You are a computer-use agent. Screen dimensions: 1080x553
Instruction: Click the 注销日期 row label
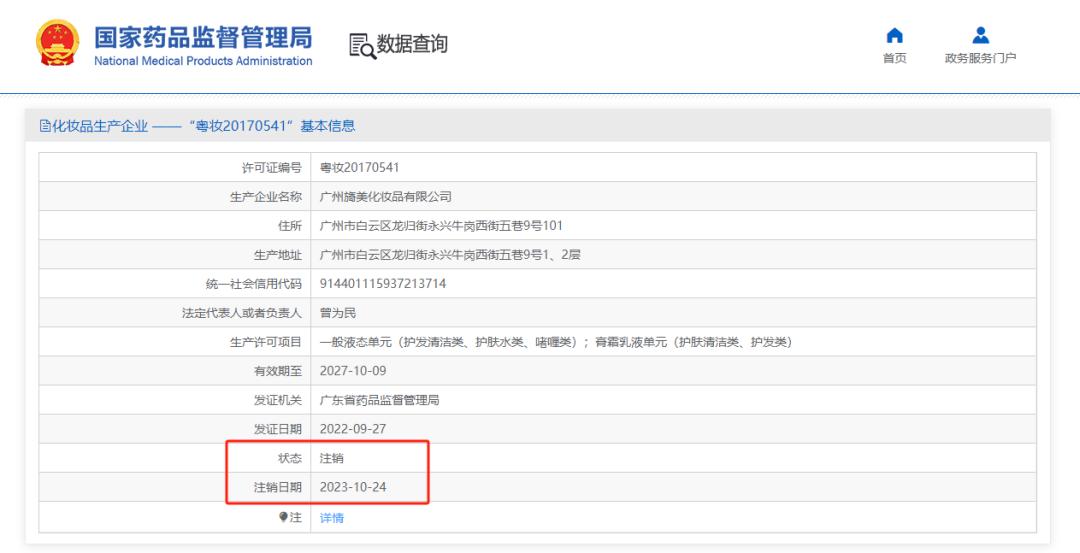click(278, 487)
